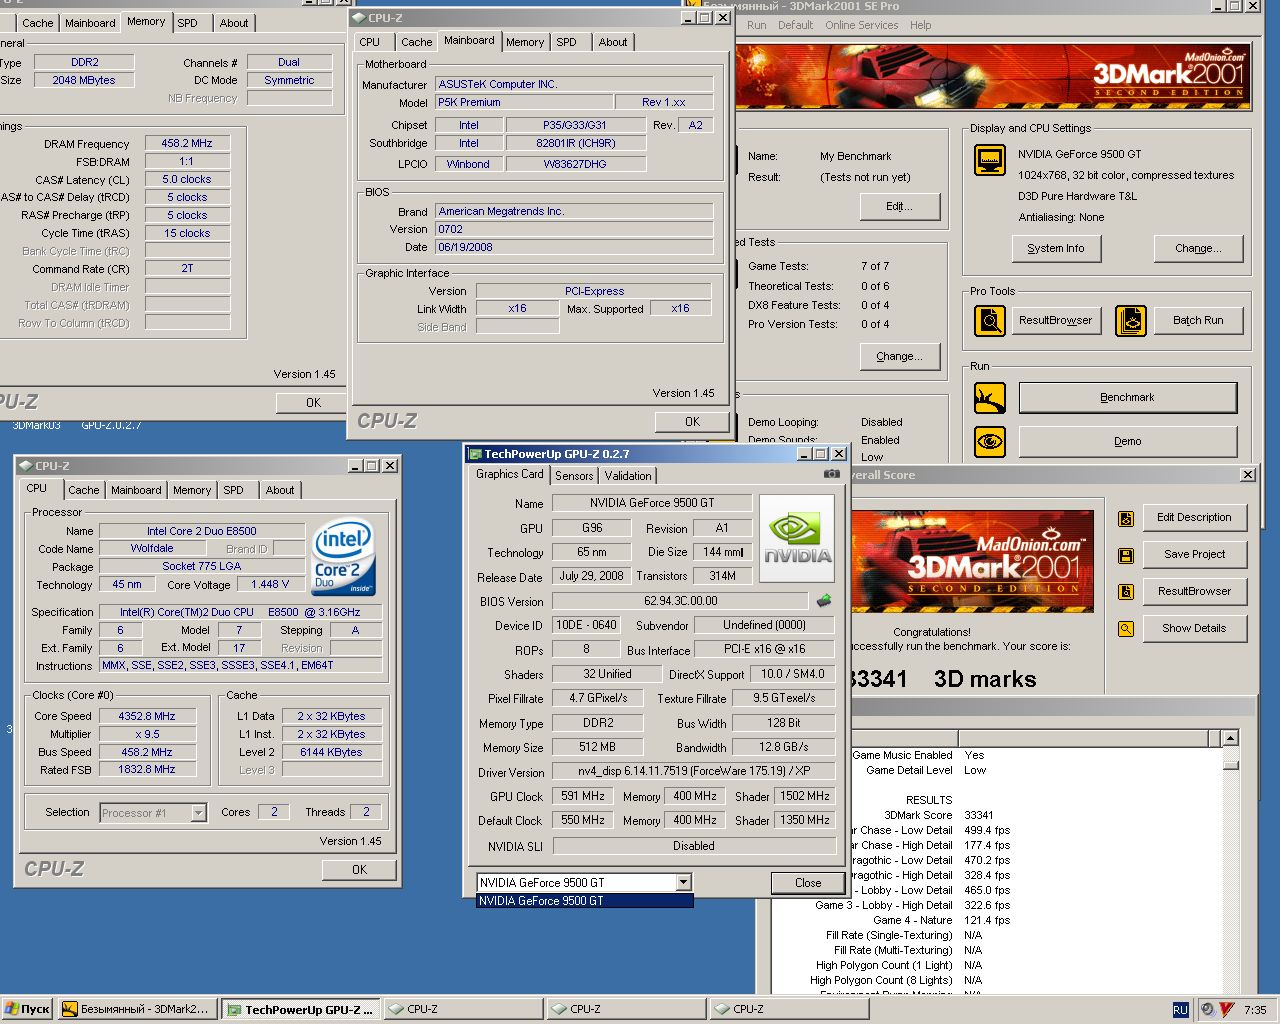Viewport: 1280px width, 1024px height.
Task: Open the Processor #1 selection dropdown
Action: pos(198,813)
